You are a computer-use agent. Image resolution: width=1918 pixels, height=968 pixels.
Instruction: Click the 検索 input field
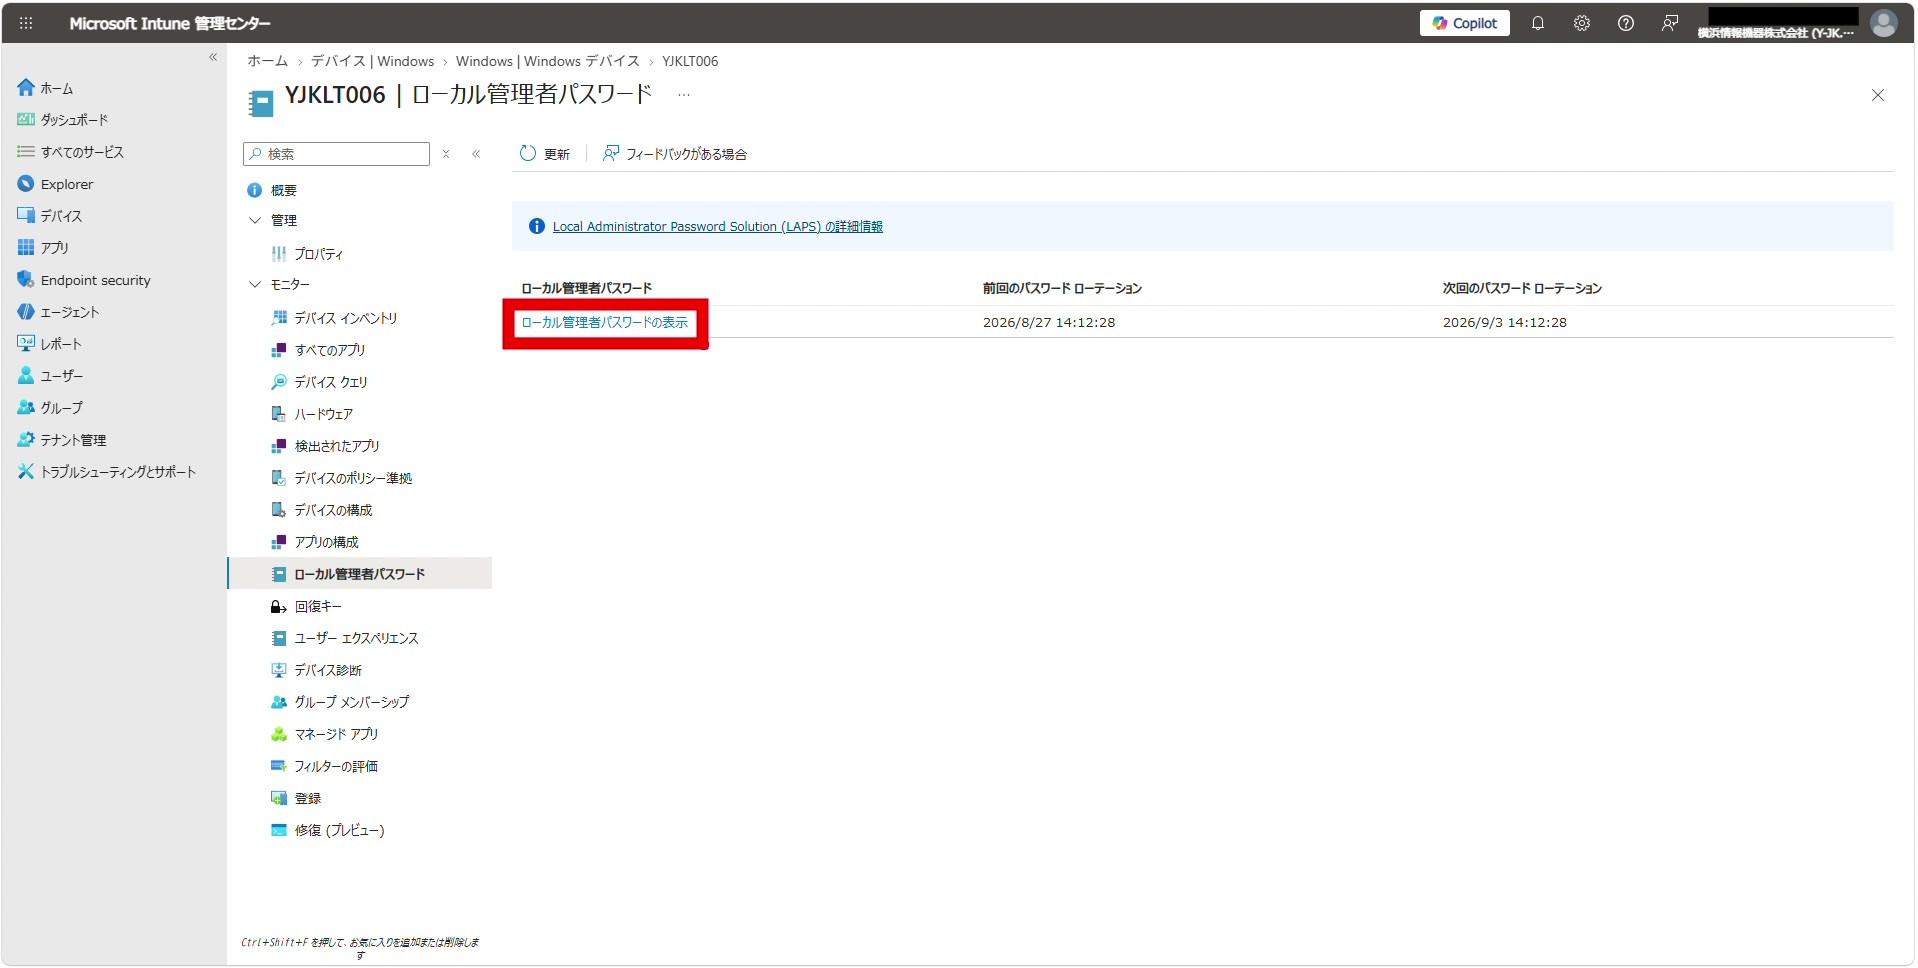(336, 154)
